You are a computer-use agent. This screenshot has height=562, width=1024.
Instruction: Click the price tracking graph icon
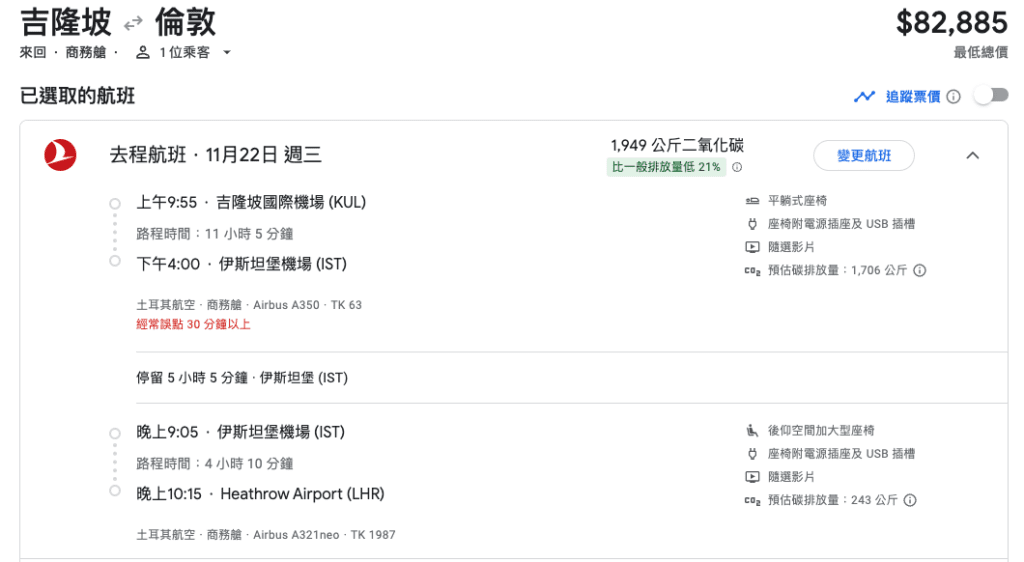[x=865, y=97]
